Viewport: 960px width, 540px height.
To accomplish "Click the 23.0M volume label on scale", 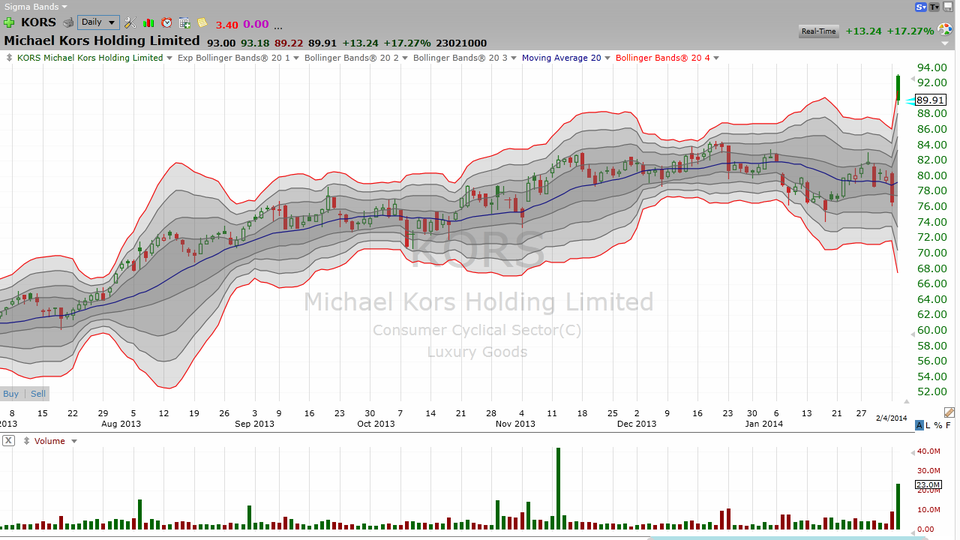I will pos(928,484).
